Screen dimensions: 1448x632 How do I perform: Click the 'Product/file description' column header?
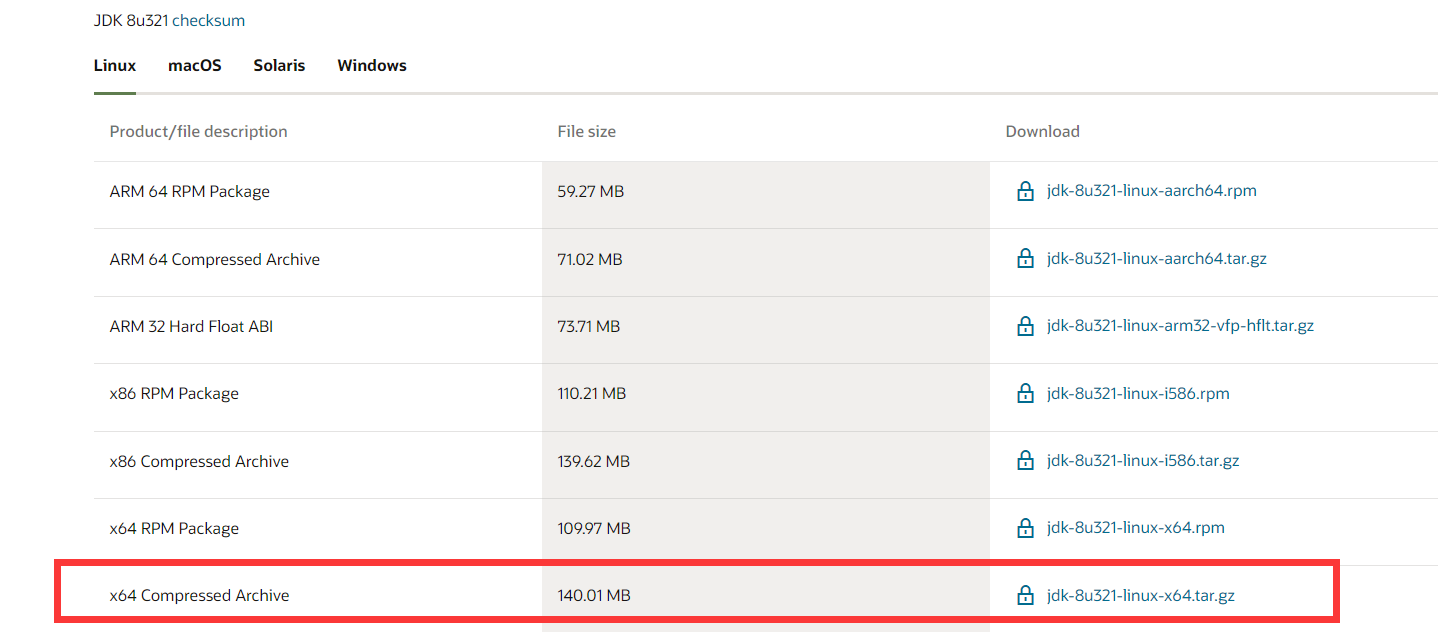tap(198, 132)
